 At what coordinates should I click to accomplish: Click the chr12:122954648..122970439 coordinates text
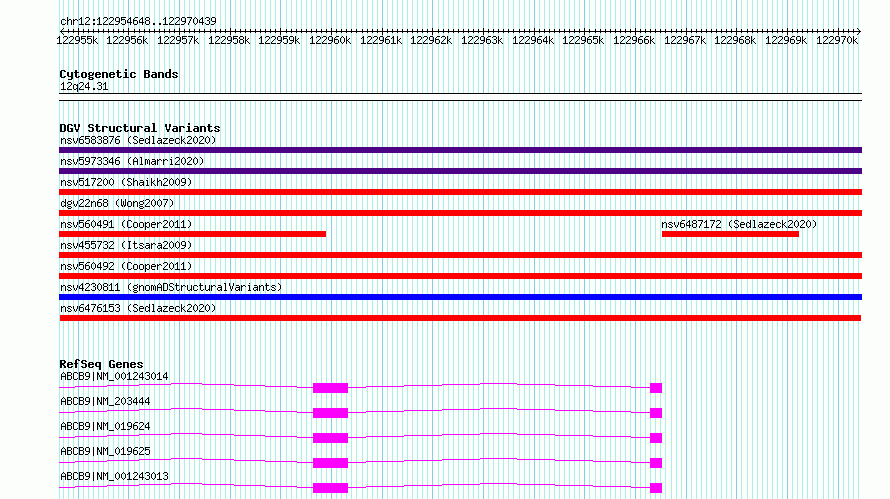coord(138,21)
